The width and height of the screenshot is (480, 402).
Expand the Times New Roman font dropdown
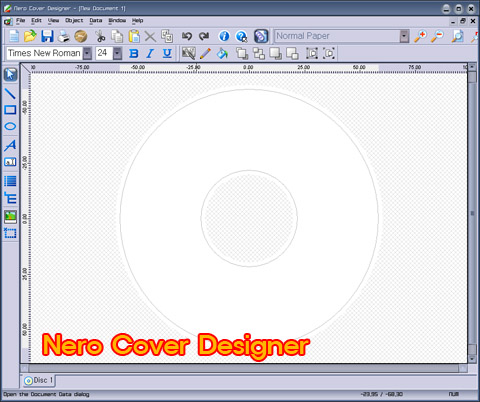87,53
